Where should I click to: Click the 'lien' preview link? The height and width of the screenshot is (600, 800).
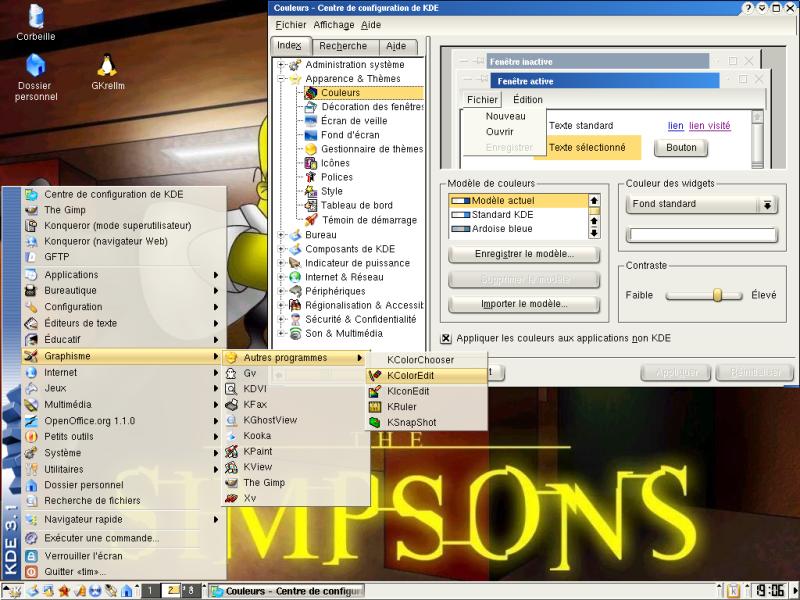coord(676,126)
